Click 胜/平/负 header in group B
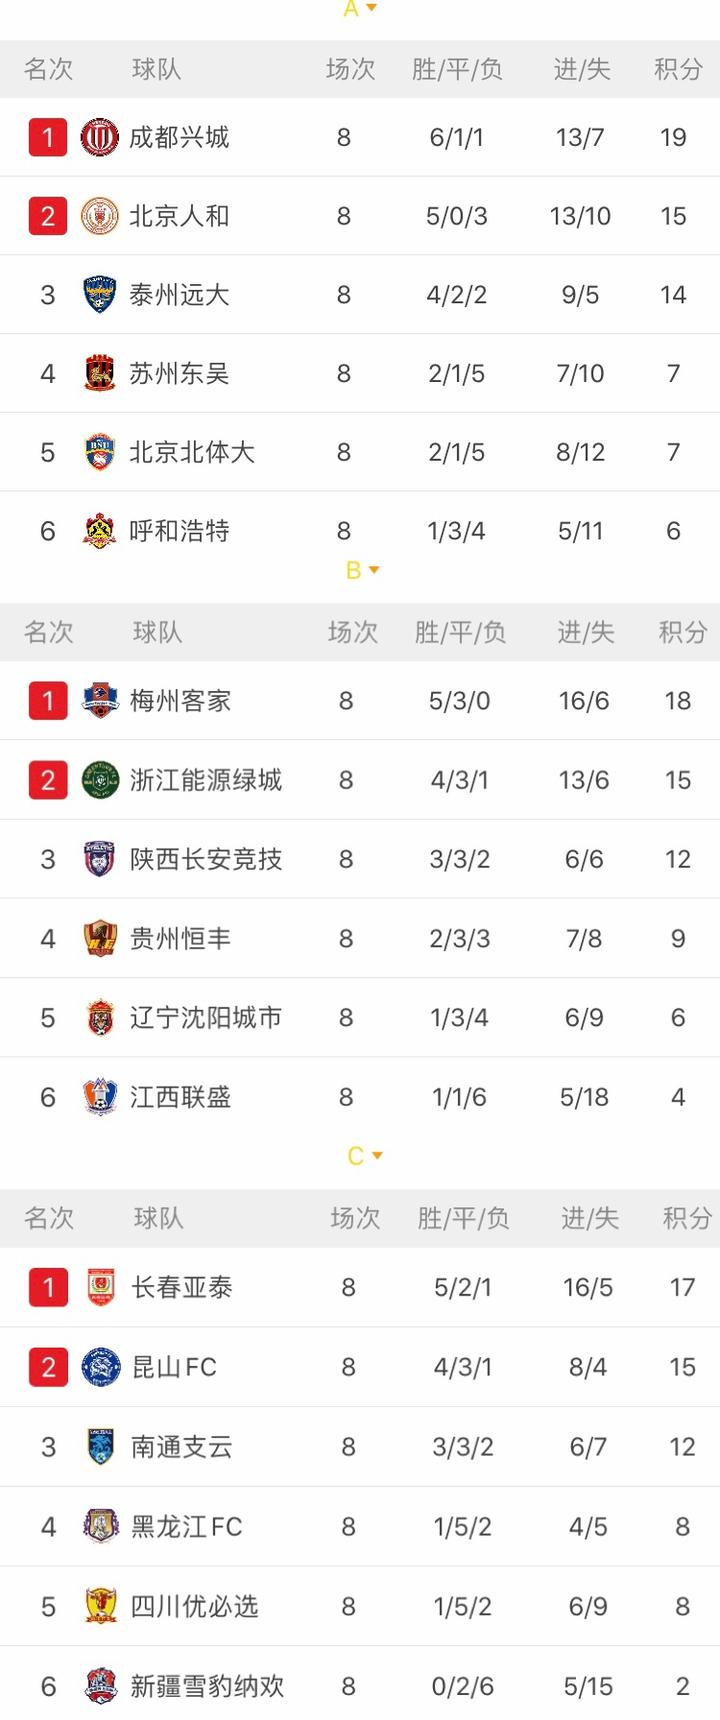 pyautogui.click(x=460, y=632)
